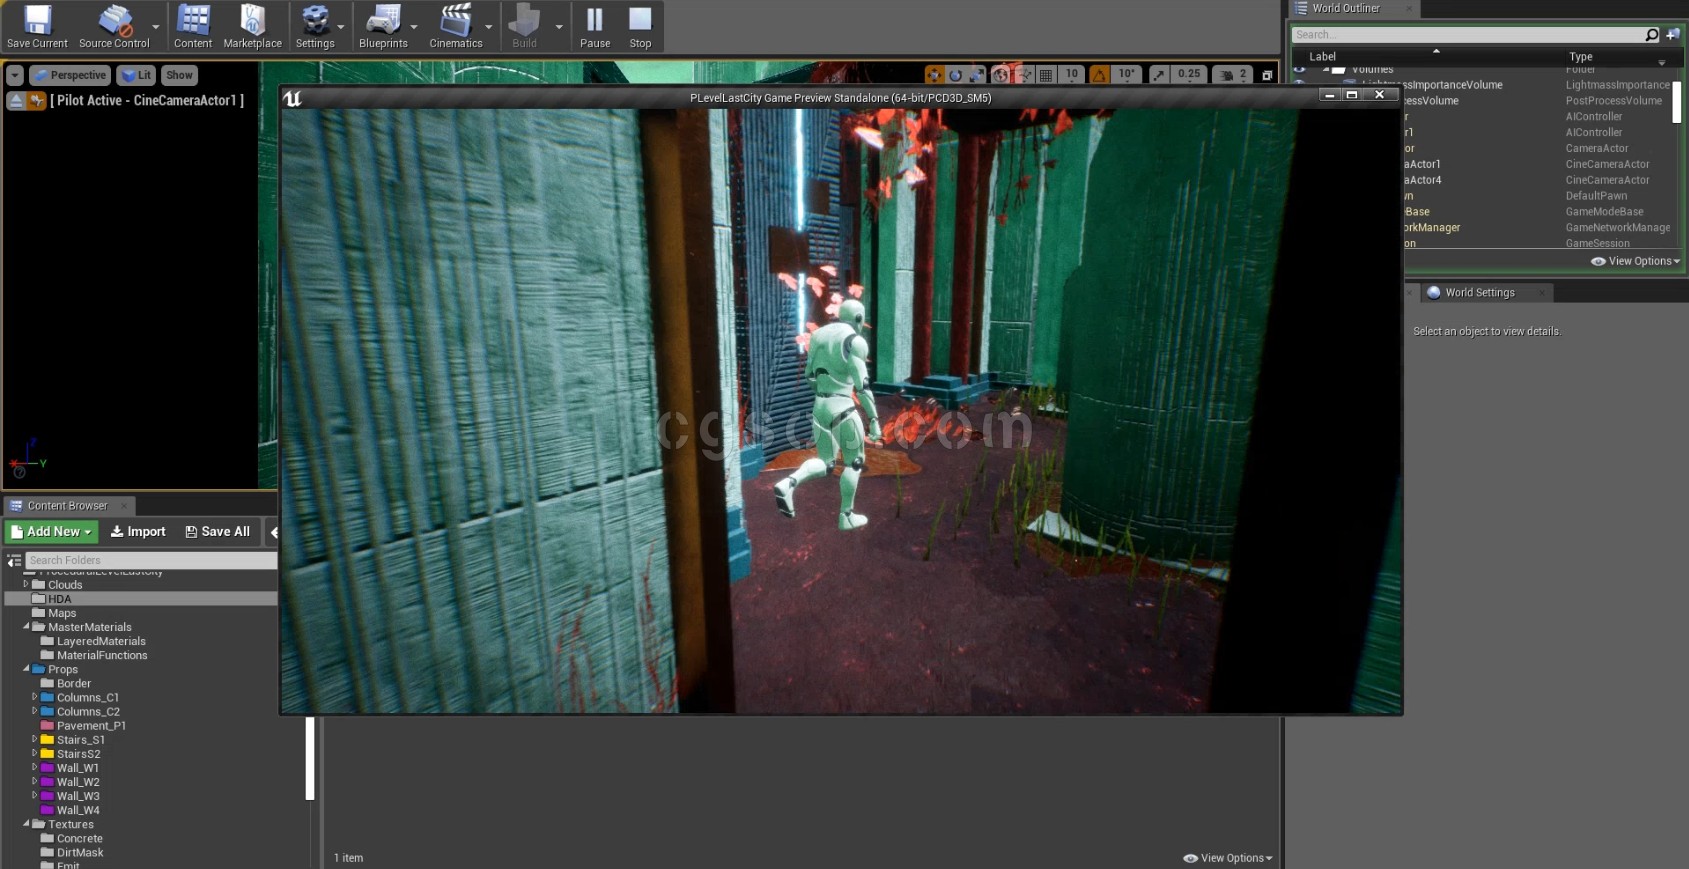
Task: Pause the running game preview
Action: pyautogui.click(x=595, y=26)
